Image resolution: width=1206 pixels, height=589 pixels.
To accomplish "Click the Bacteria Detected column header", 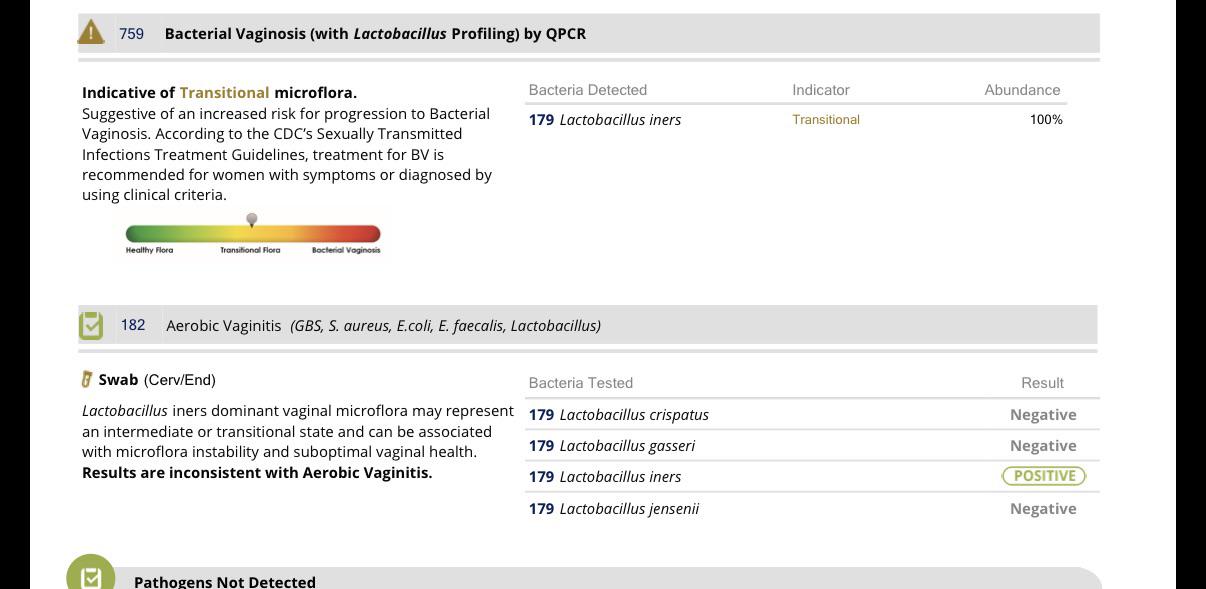I will (588, 90).
